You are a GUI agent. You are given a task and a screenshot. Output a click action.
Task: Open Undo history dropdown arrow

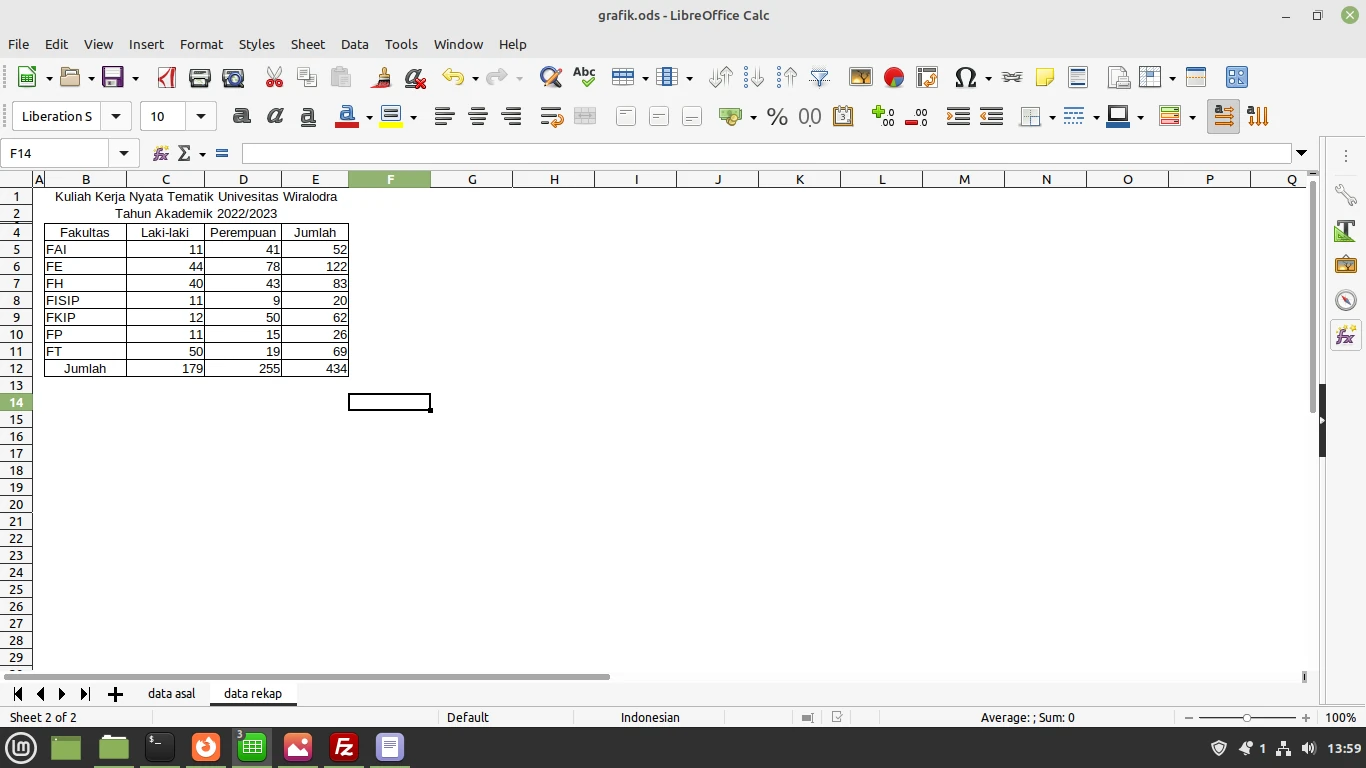pyautogui.click(x=474, y=77)
